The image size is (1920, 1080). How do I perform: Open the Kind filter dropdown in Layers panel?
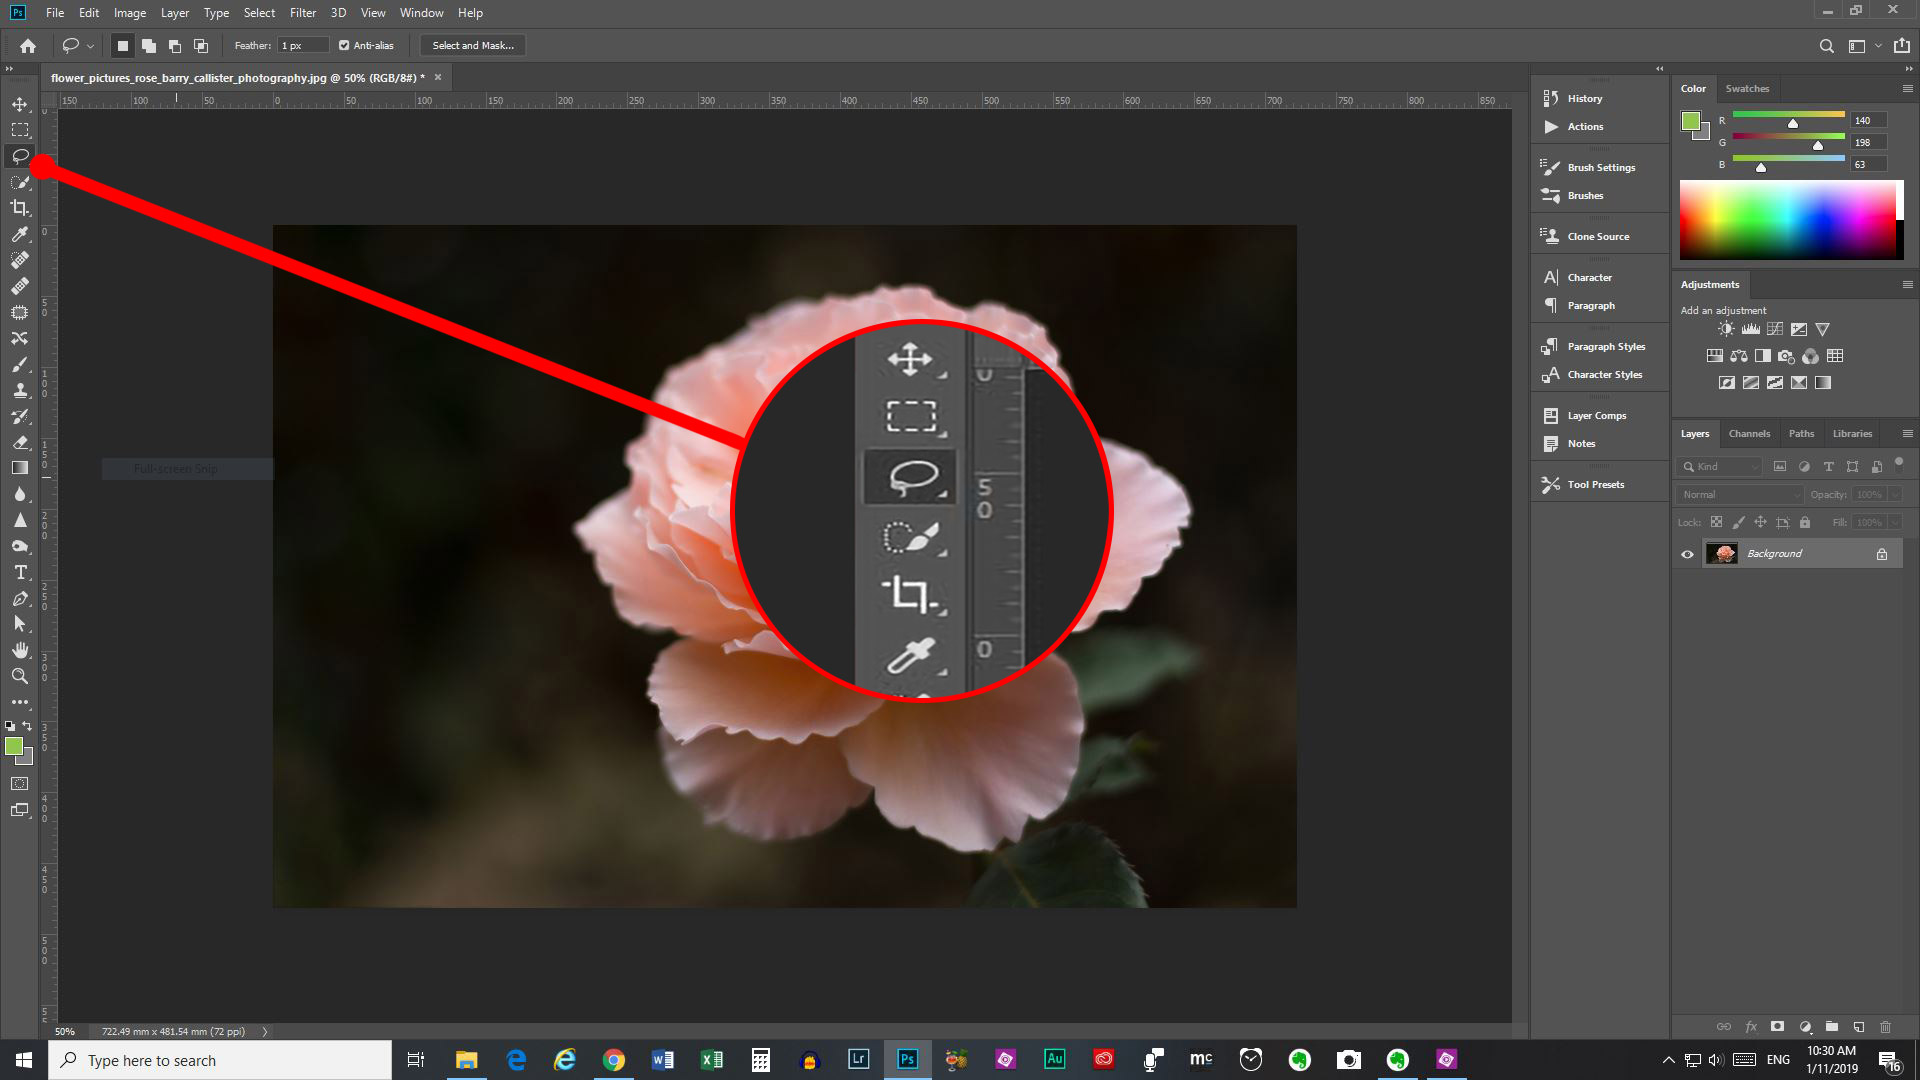pos(1718,466)
